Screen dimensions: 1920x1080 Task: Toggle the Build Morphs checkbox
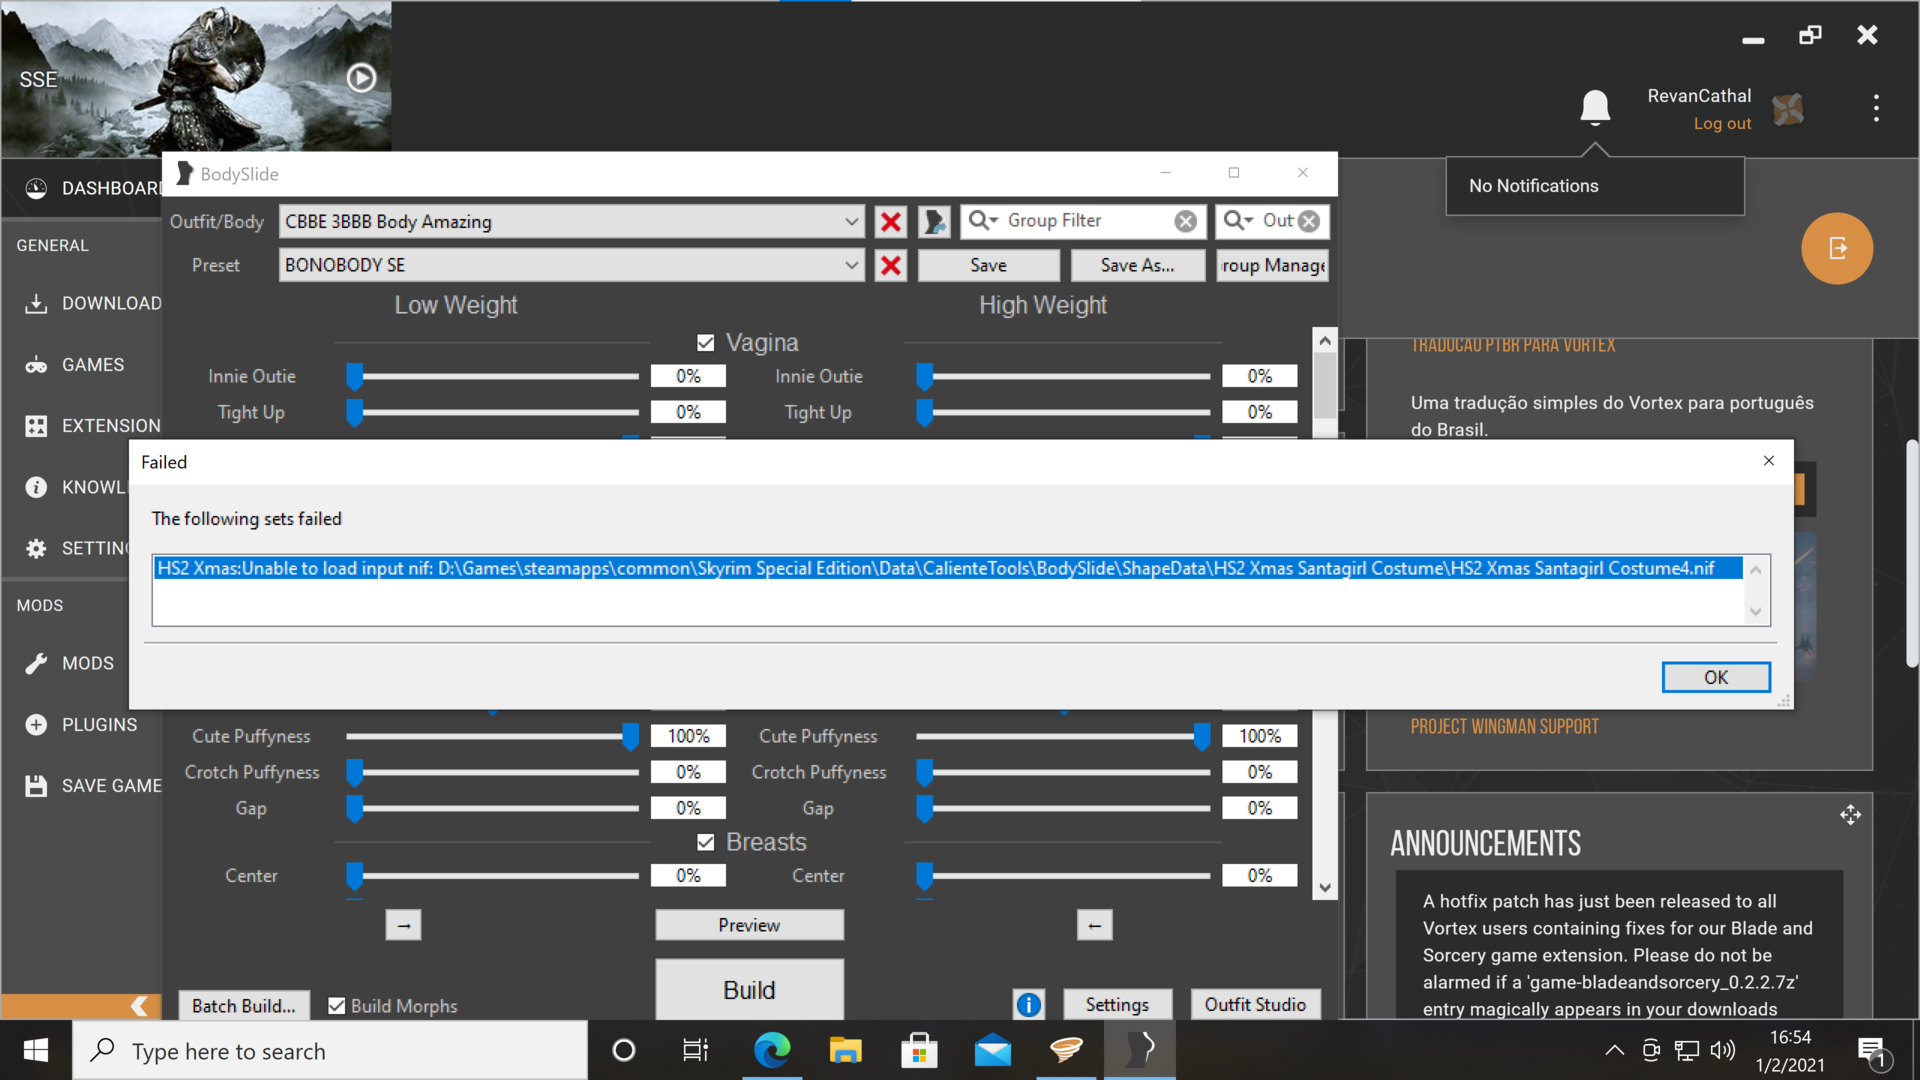click(x=337, y=1006)
